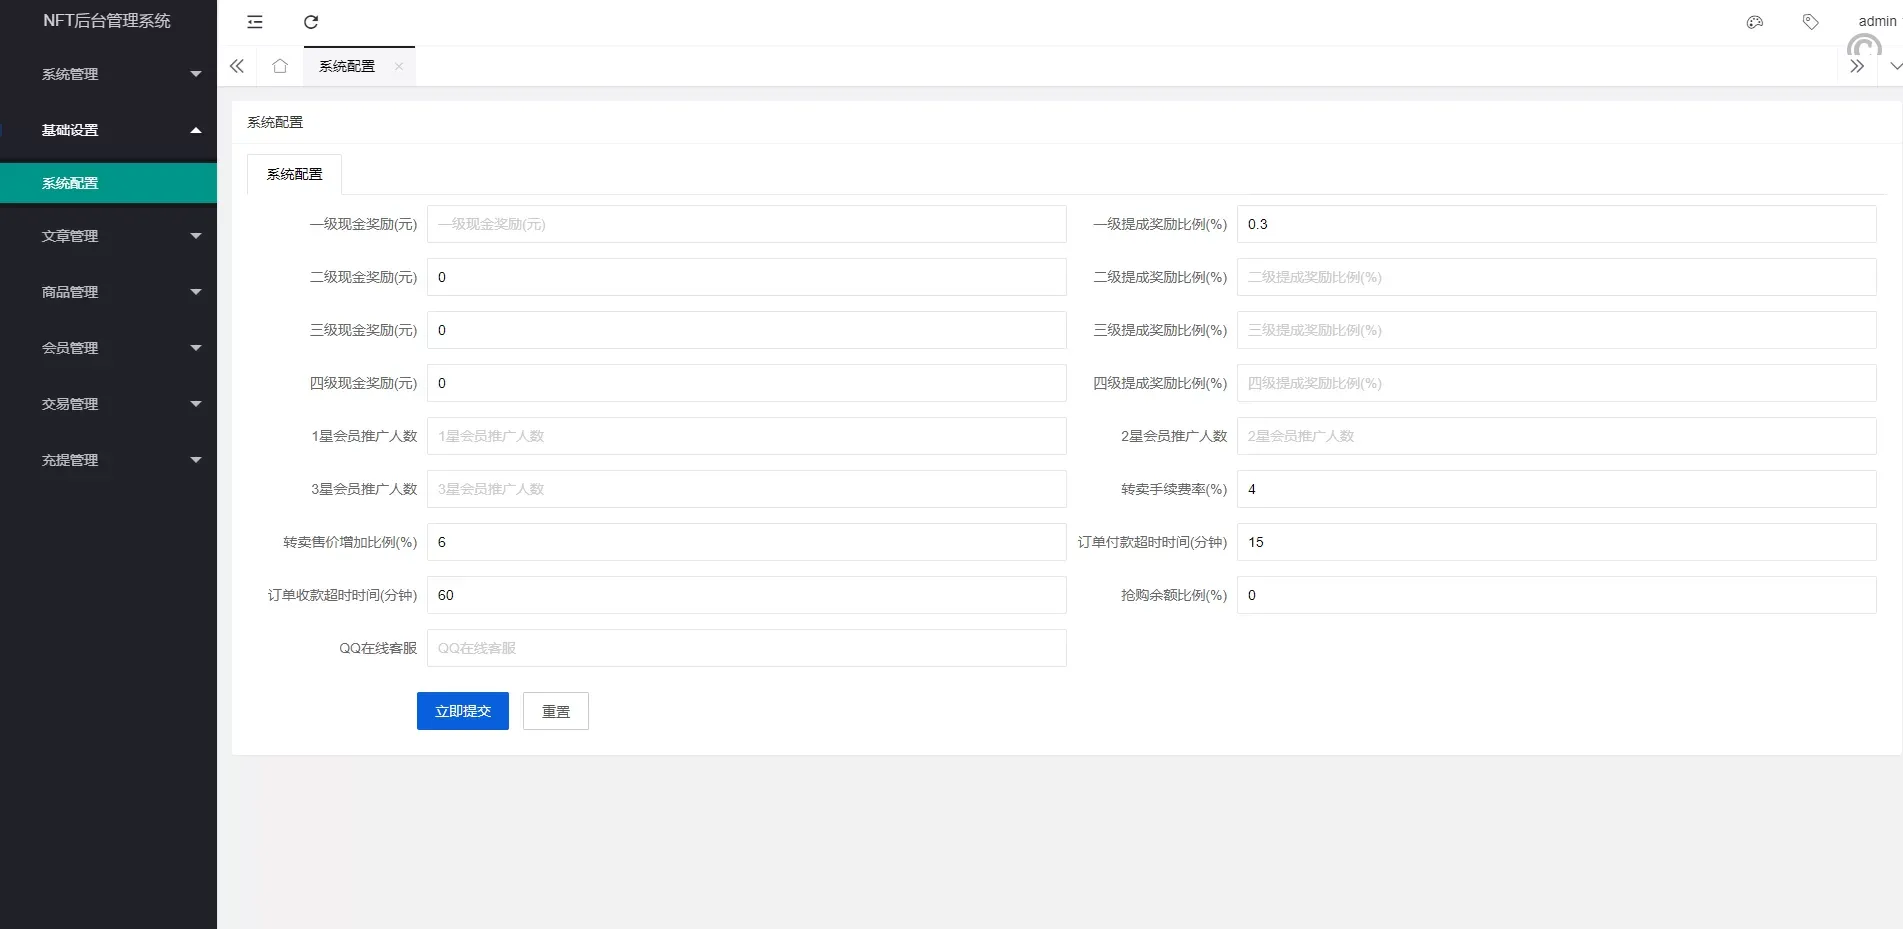Click the QQ在线客服 input field
1903x929 pixels.
[746, 648]
